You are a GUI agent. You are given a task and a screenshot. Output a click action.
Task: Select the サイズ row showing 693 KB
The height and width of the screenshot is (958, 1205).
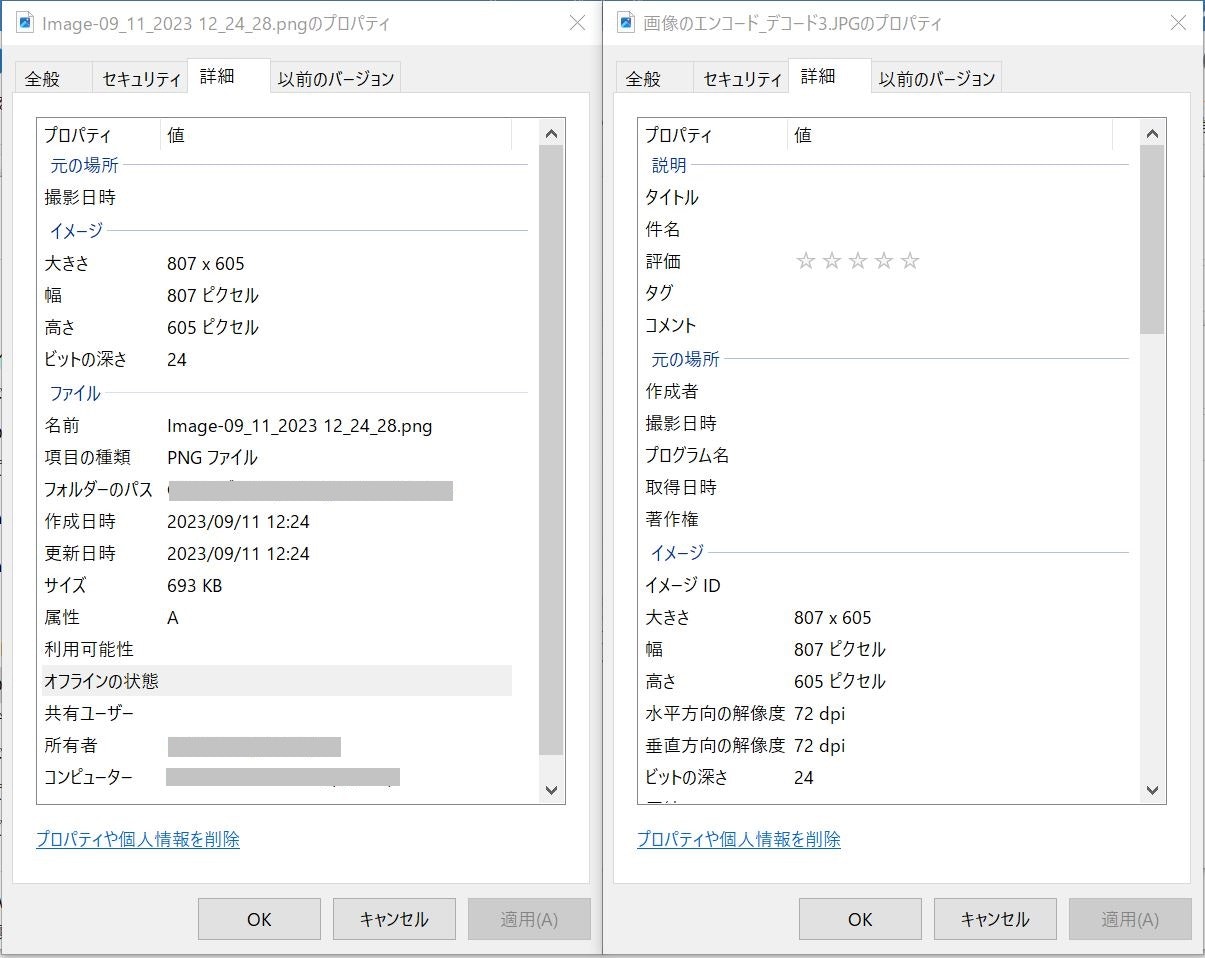(275, 585)
